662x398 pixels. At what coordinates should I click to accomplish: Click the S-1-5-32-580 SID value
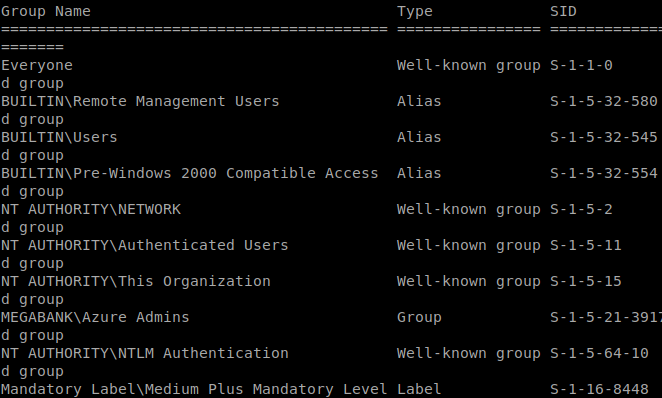pyautogui.click(x=604, y=101)
